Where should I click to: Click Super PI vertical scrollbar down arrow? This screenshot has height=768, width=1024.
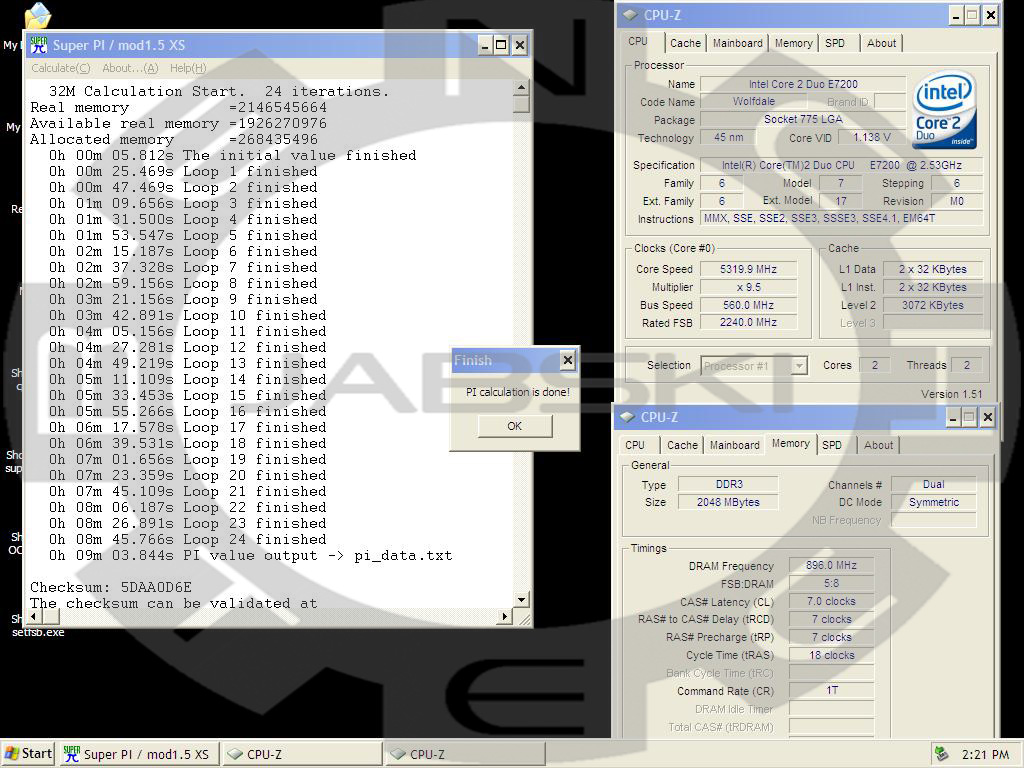pos(521,600)
